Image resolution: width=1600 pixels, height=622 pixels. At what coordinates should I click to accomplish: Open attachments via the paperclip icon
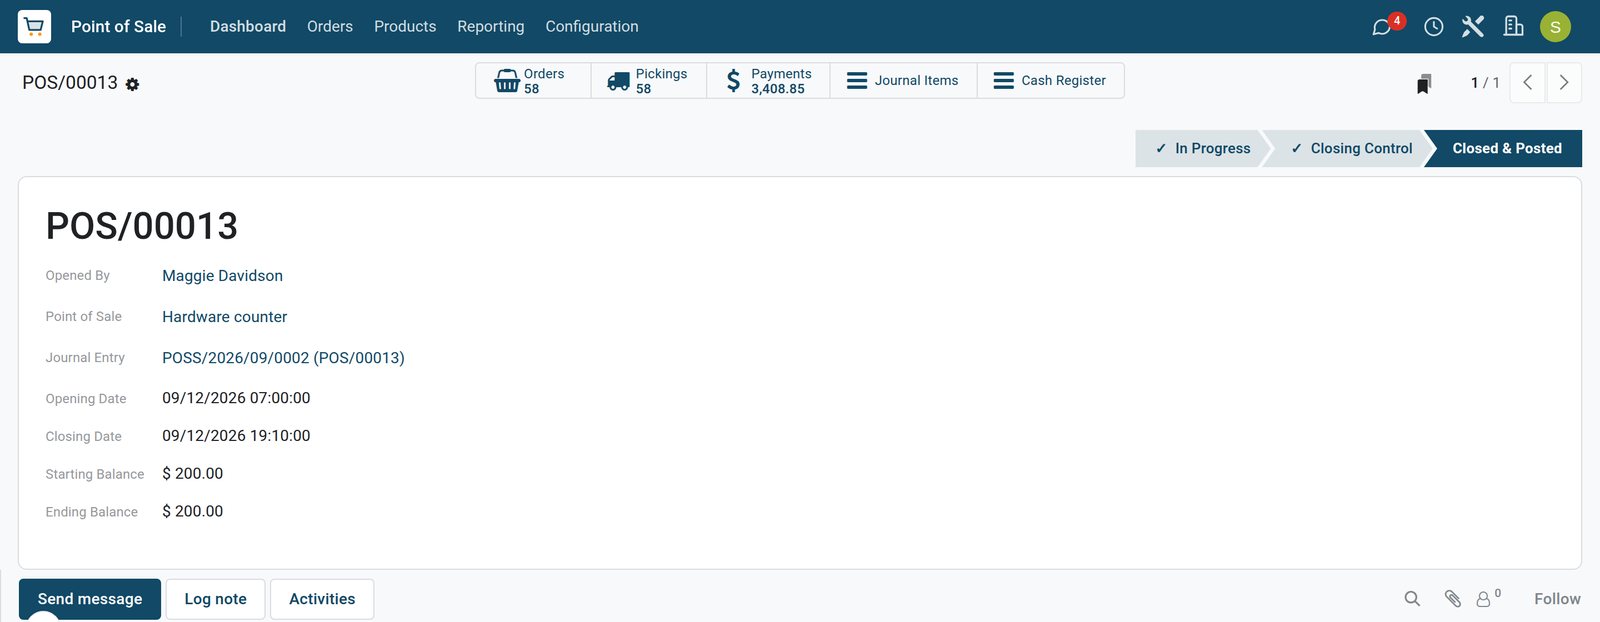(1453, 599)
